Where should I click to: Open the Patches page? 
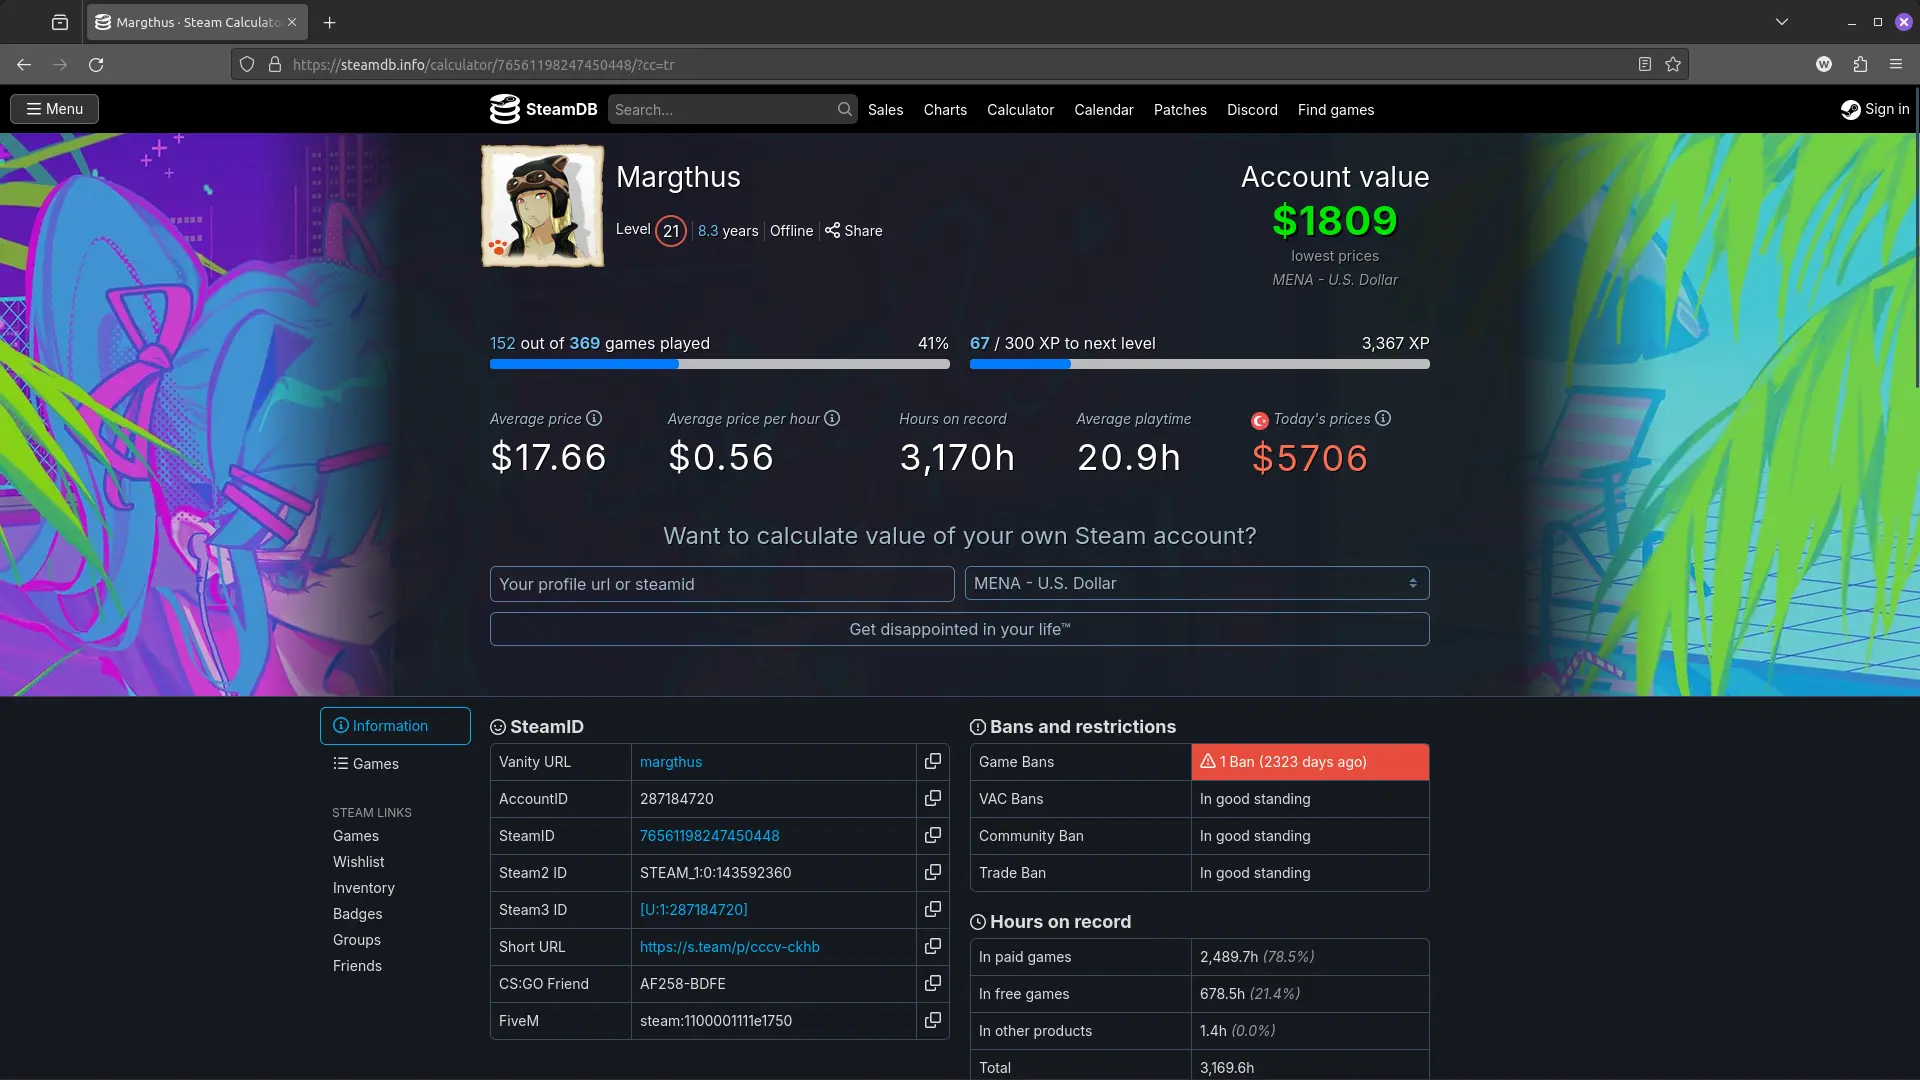coord(1180,109)
